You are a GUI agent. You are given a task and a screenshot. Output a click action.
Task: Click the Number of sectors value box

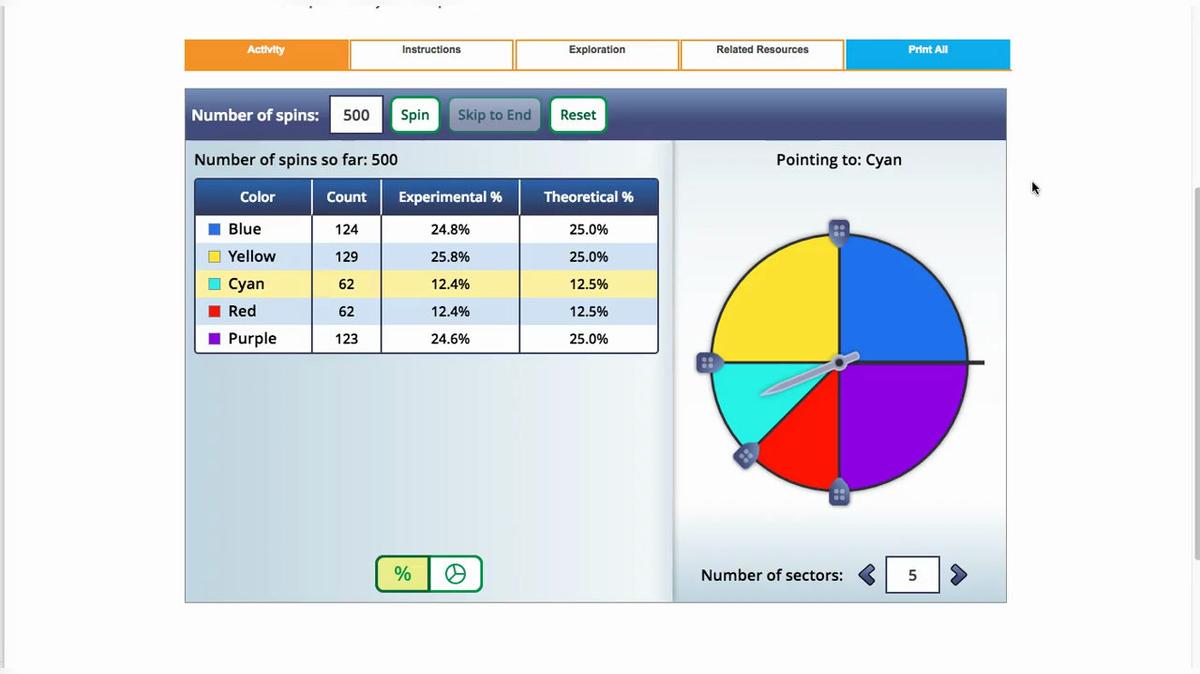pyautogui.click(x=912, y=575)
